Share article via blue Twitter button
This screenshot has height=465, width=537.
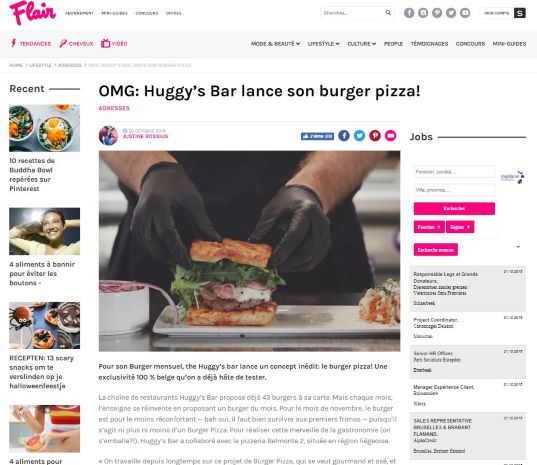[359, 136]
